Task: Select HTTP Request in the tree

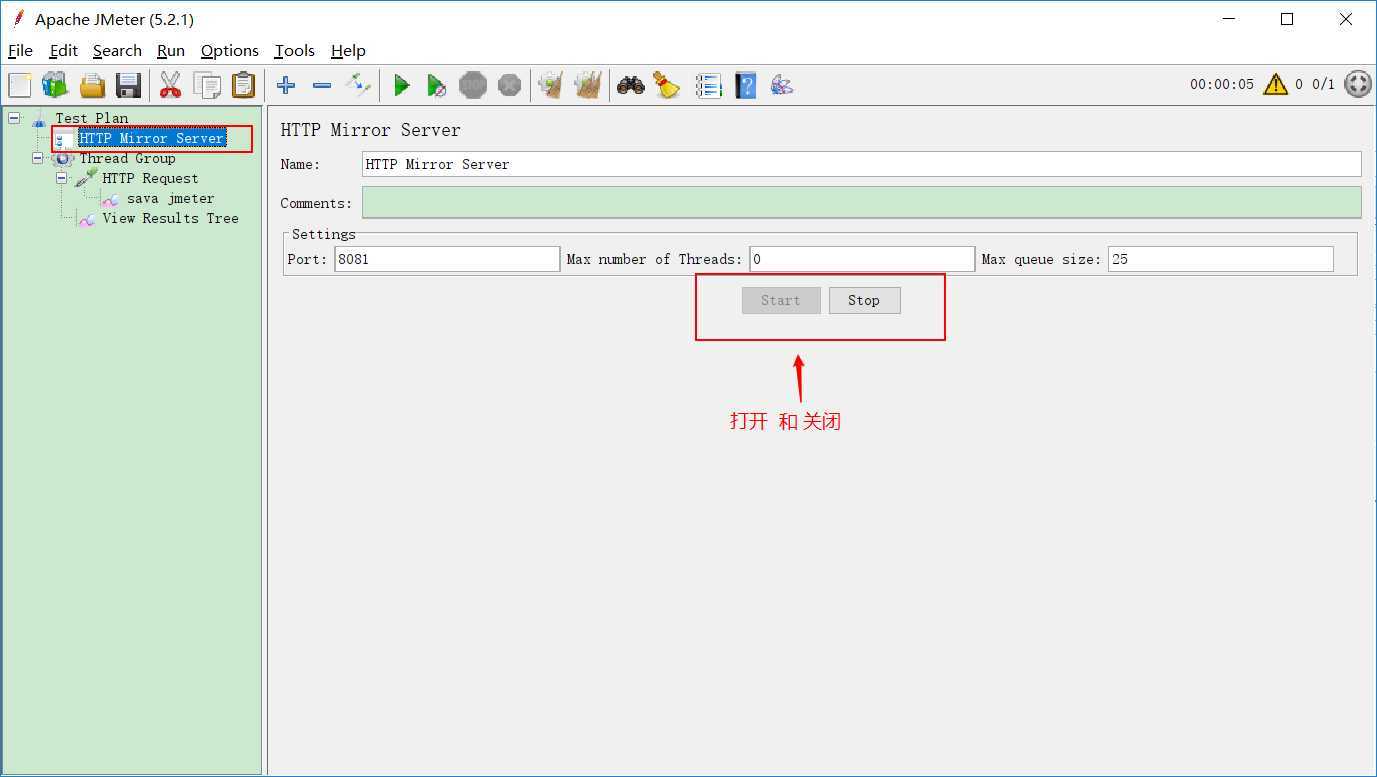Action: (x=150, y=178)
